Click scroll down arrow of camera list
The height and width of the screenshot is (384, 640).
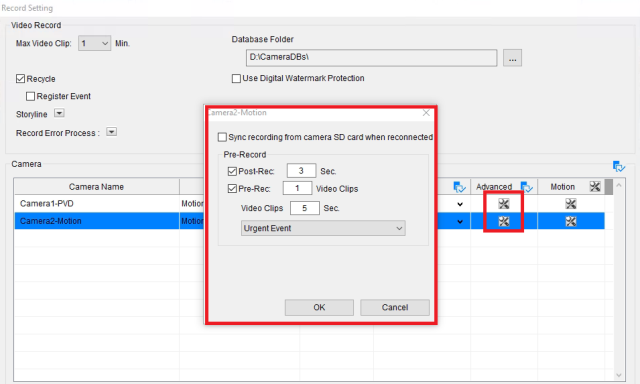(619, 375)
